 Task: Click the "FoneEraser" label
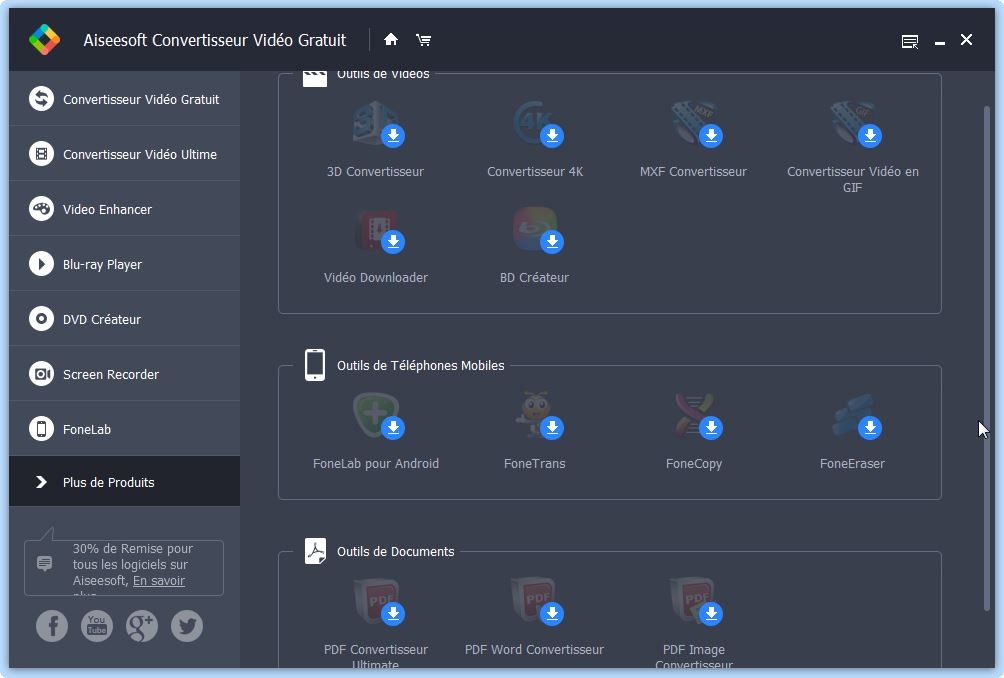[x=852, y=464]
